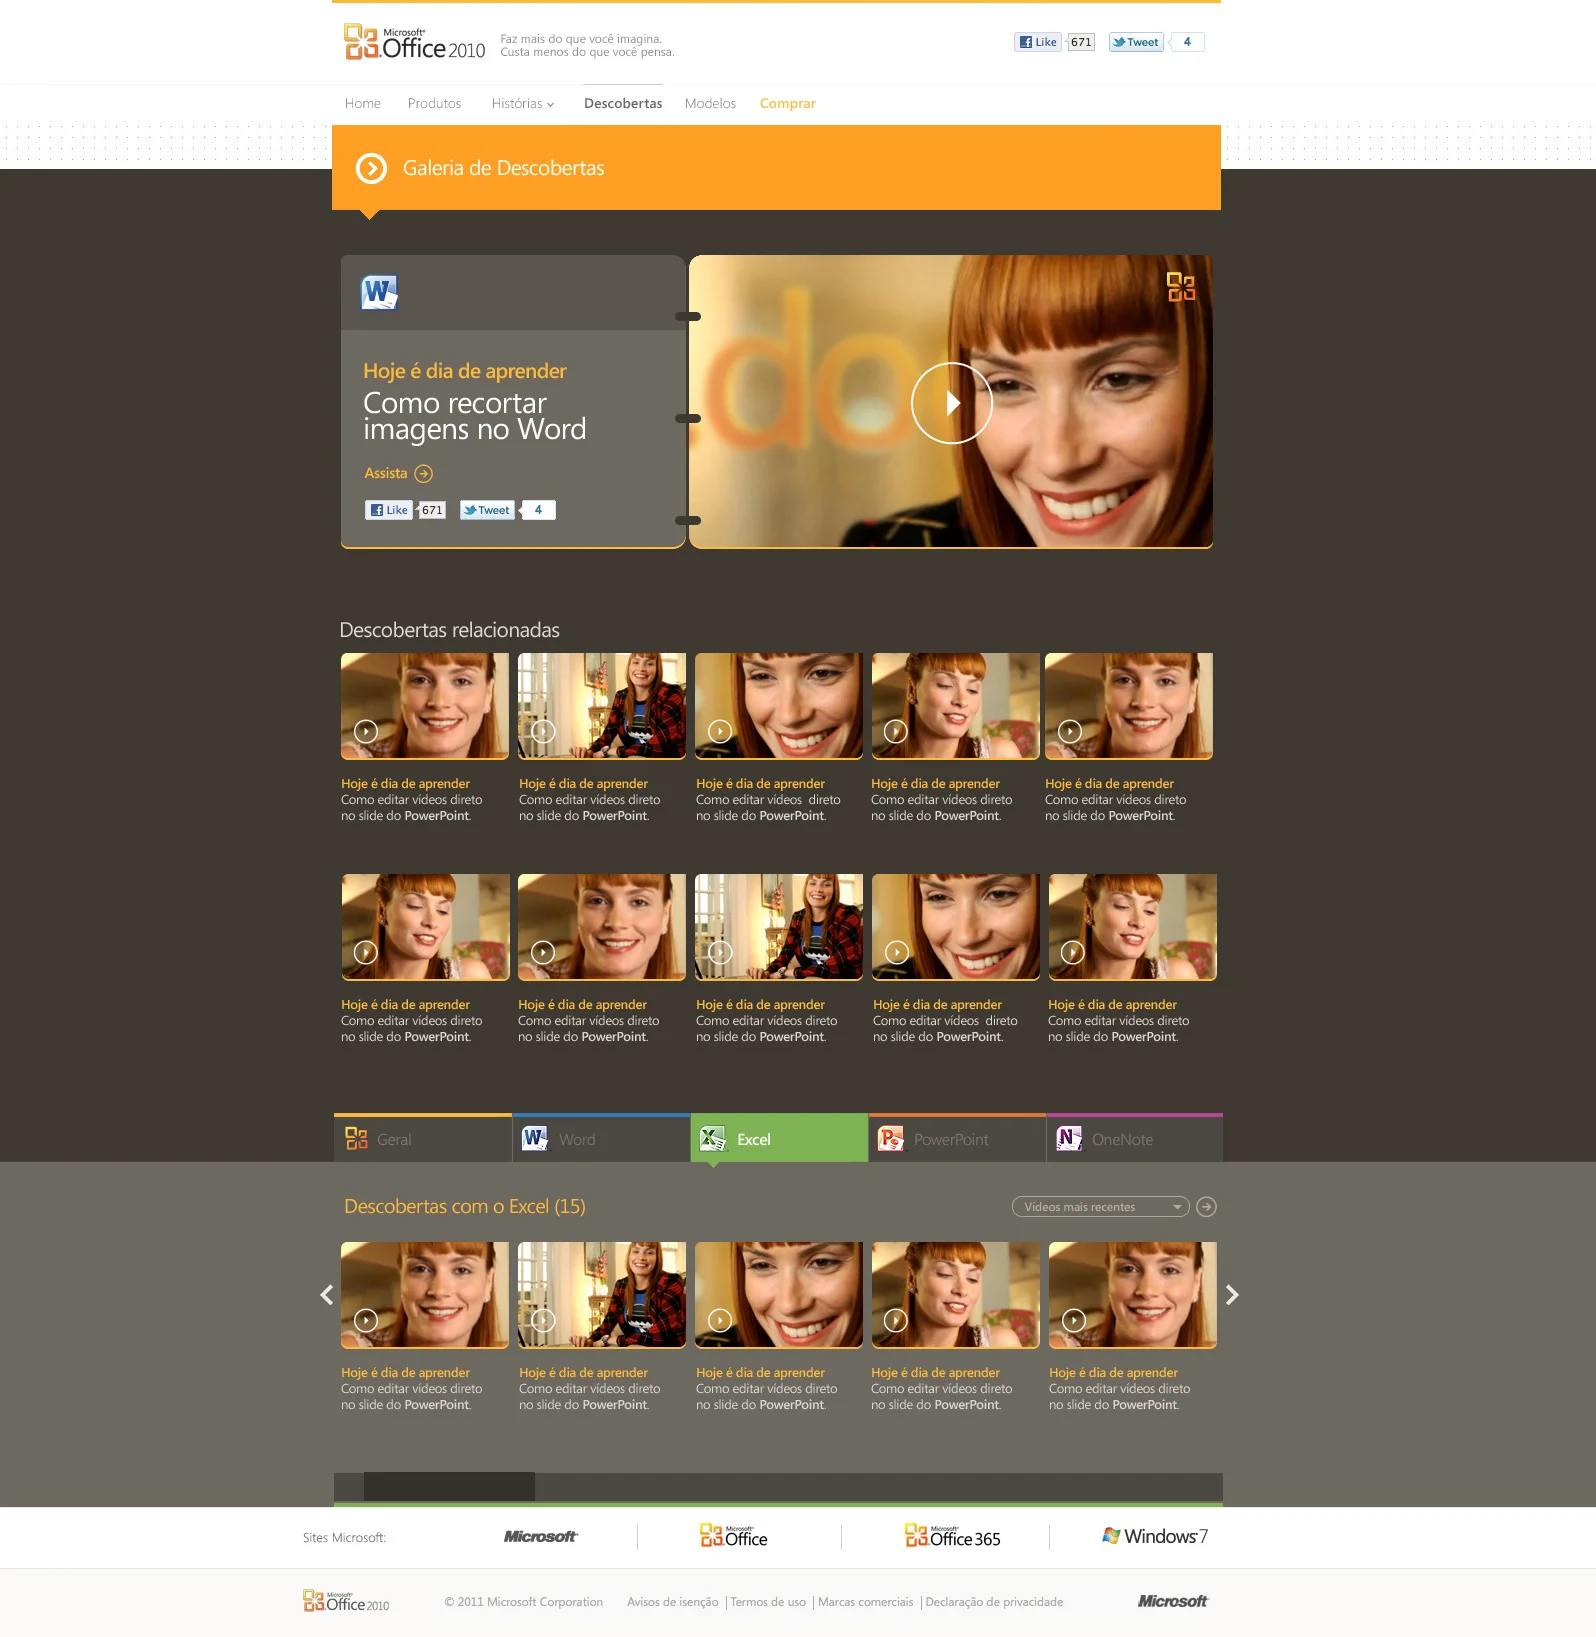Viewport: 1596px width, 1637px height.
Task: Open the Comprar menu link
Action: [x=788, y=103]
